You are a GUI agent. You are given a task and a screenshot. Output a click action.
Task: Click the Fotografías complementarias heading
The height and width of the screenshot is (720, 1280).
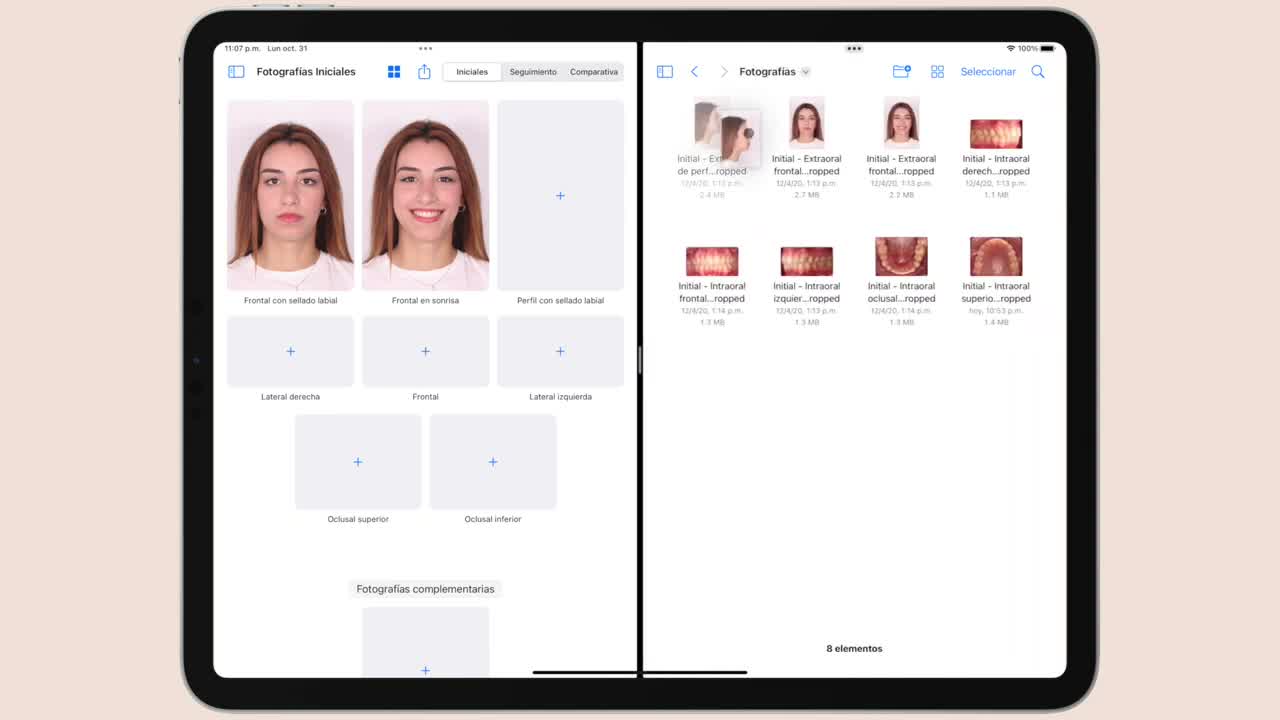tap(425, 589)
